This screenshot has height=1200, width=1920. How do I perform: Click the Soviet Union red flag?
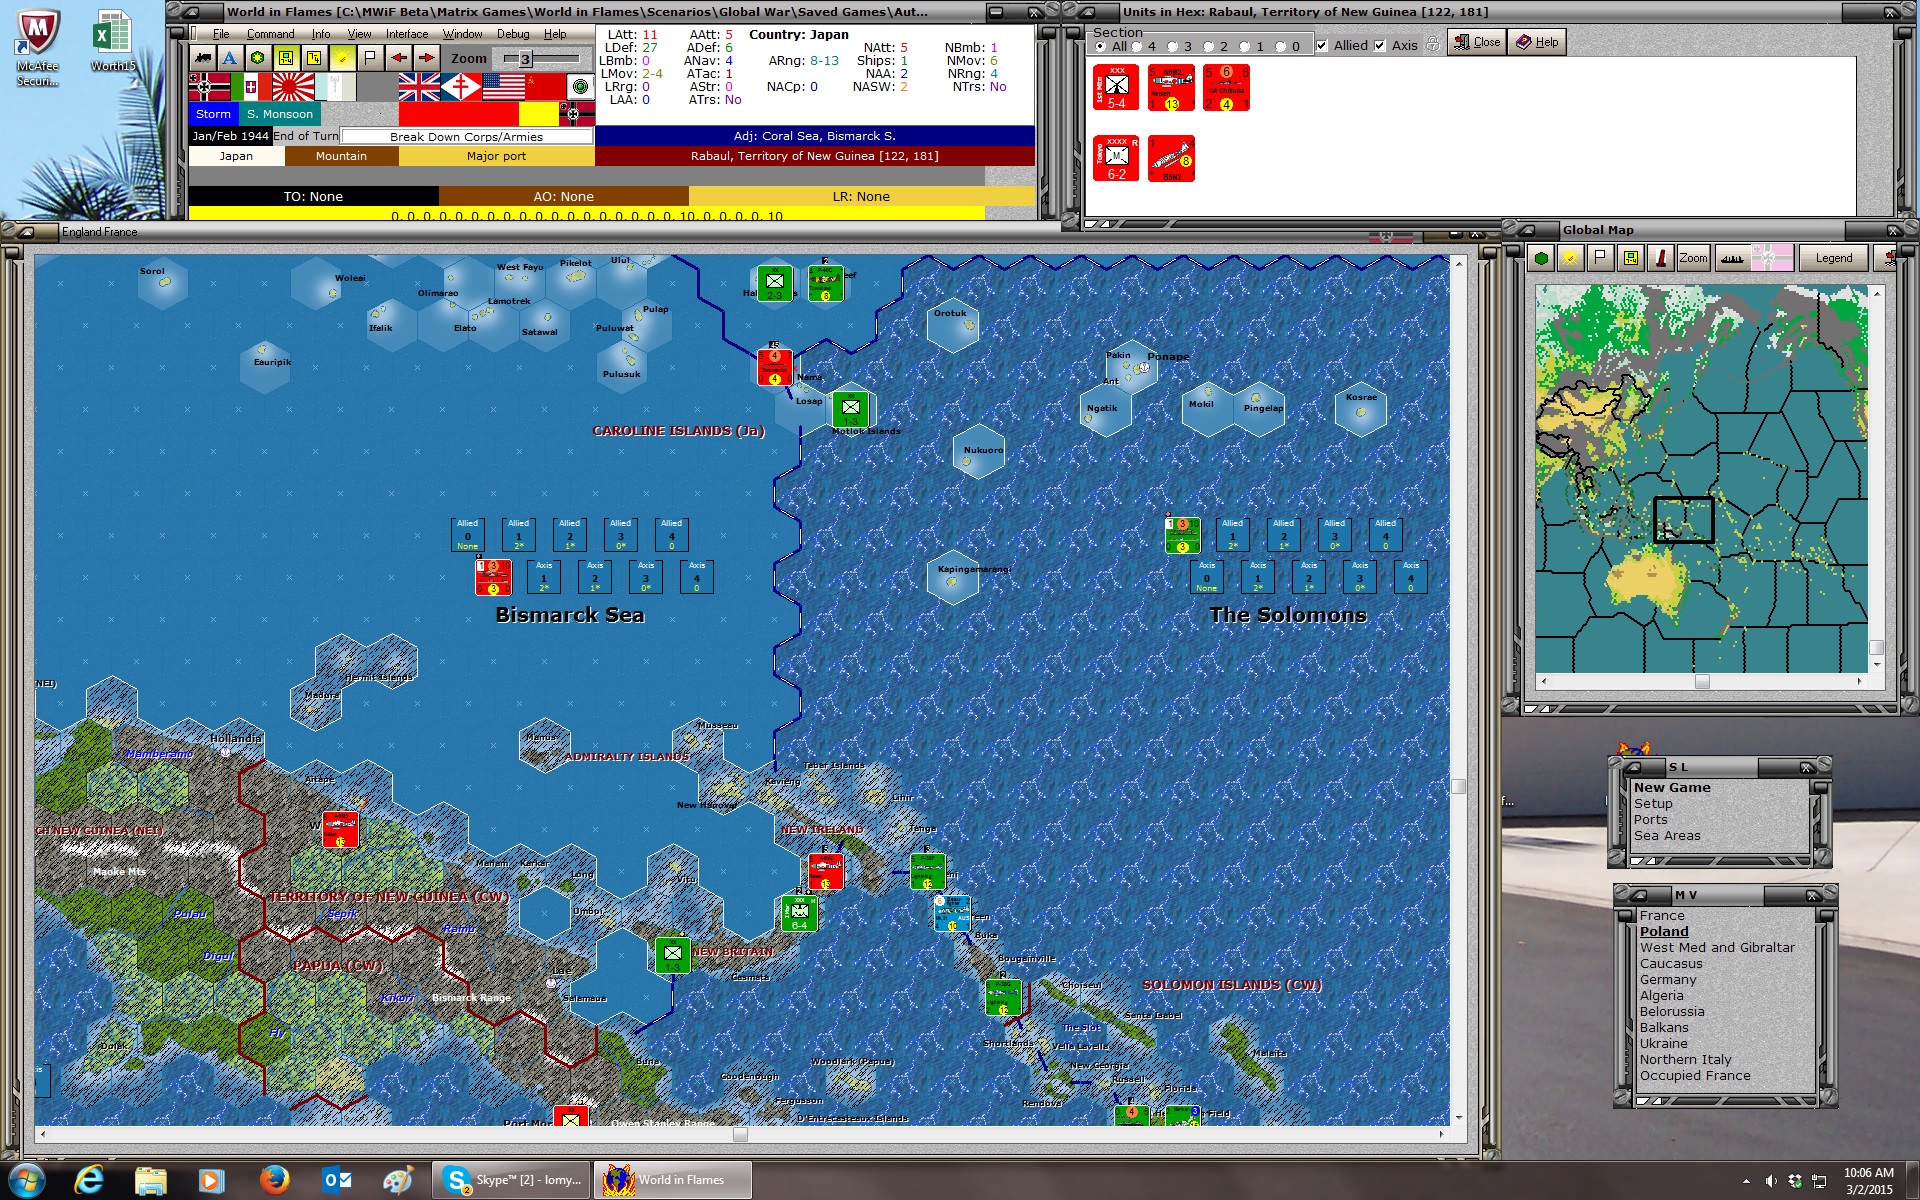[545, 87]
